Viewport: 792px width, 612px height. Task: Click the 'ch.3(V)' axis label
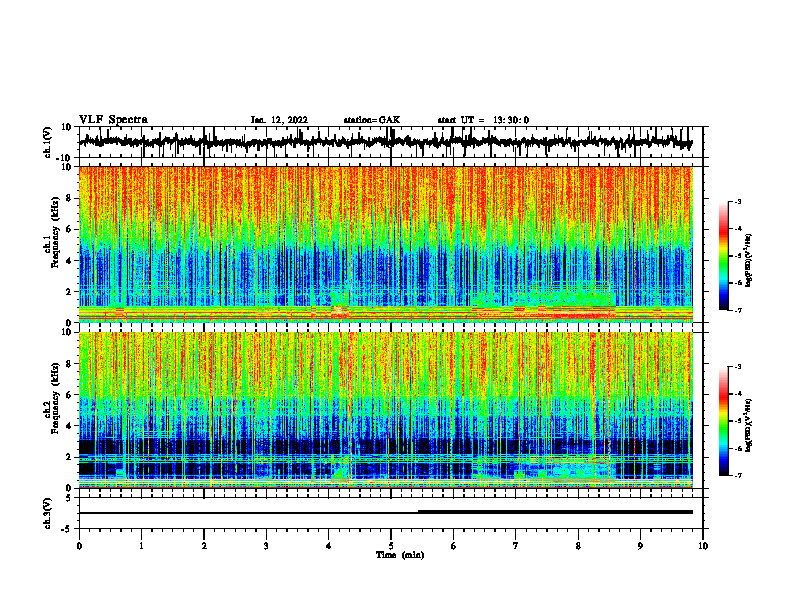pos(49,514)
